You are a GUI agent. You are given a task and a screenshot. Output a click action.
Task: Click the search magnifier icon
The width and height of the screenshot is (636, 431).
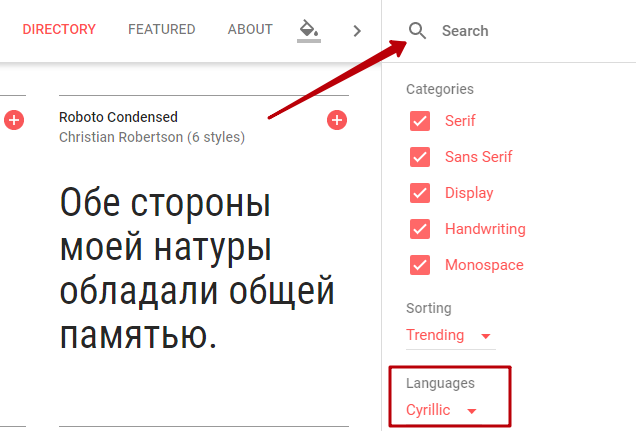click(x=418, y=31)
